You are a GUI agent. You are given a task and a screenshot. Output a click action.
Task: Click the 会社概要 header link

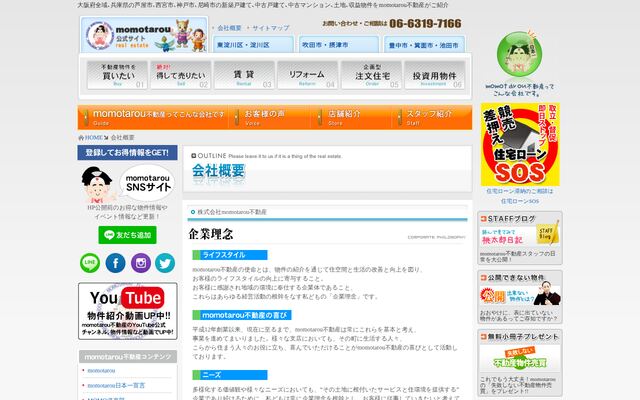[229, 28]
